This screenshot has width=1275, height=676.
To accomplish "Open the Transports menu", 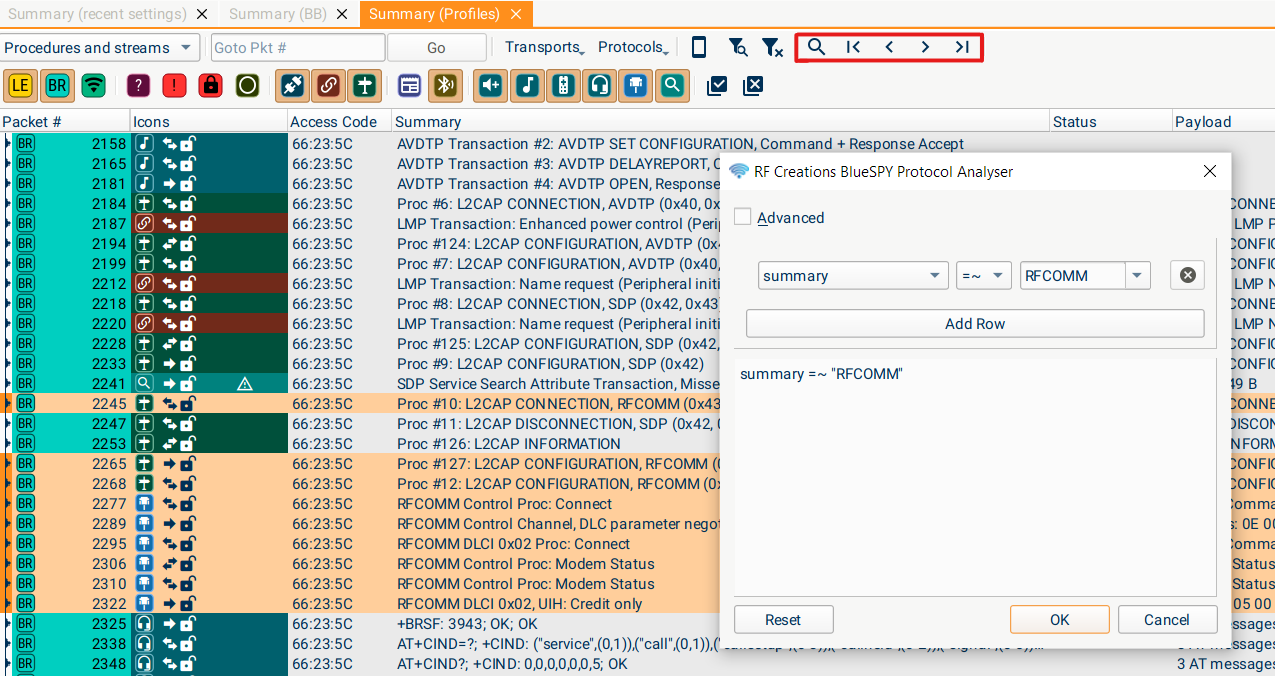I will click(544, 47).
